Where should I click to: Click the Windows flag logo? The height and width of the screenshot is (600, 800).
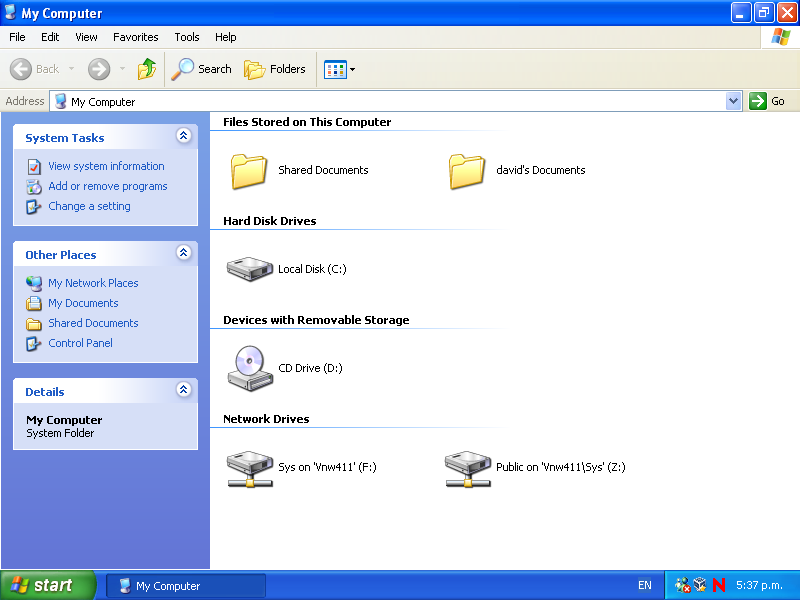tap(781, 37)
